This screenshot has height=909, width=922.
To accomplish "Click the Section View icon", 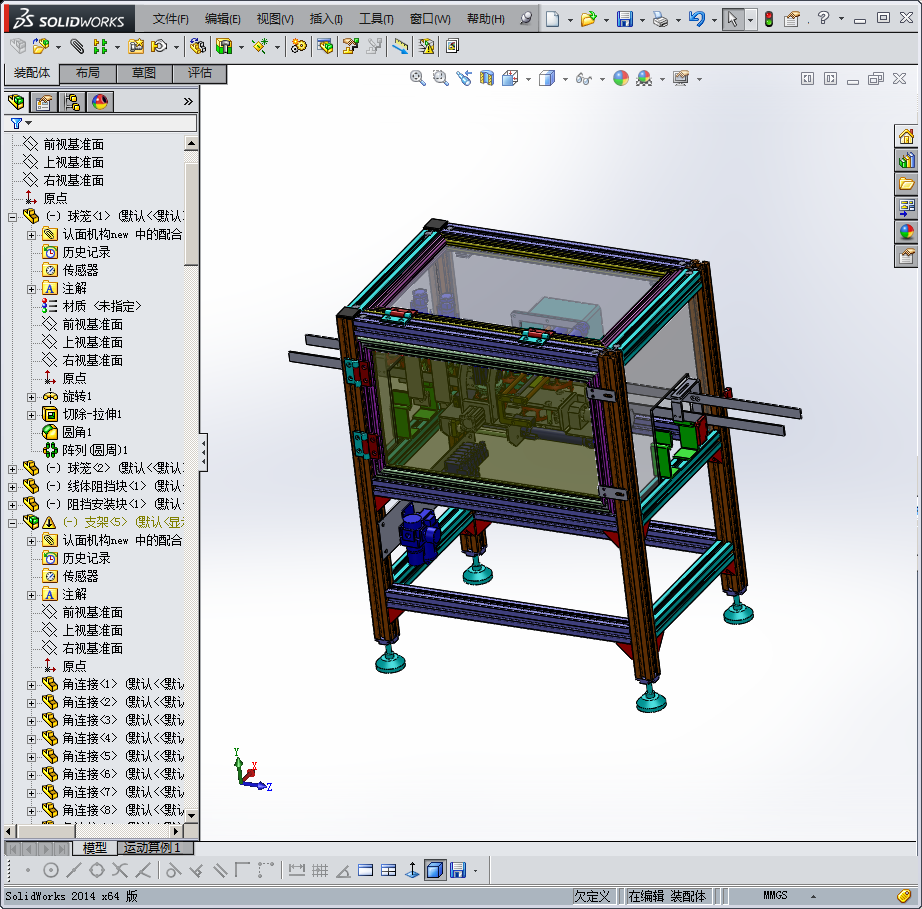I will (487, 78).
